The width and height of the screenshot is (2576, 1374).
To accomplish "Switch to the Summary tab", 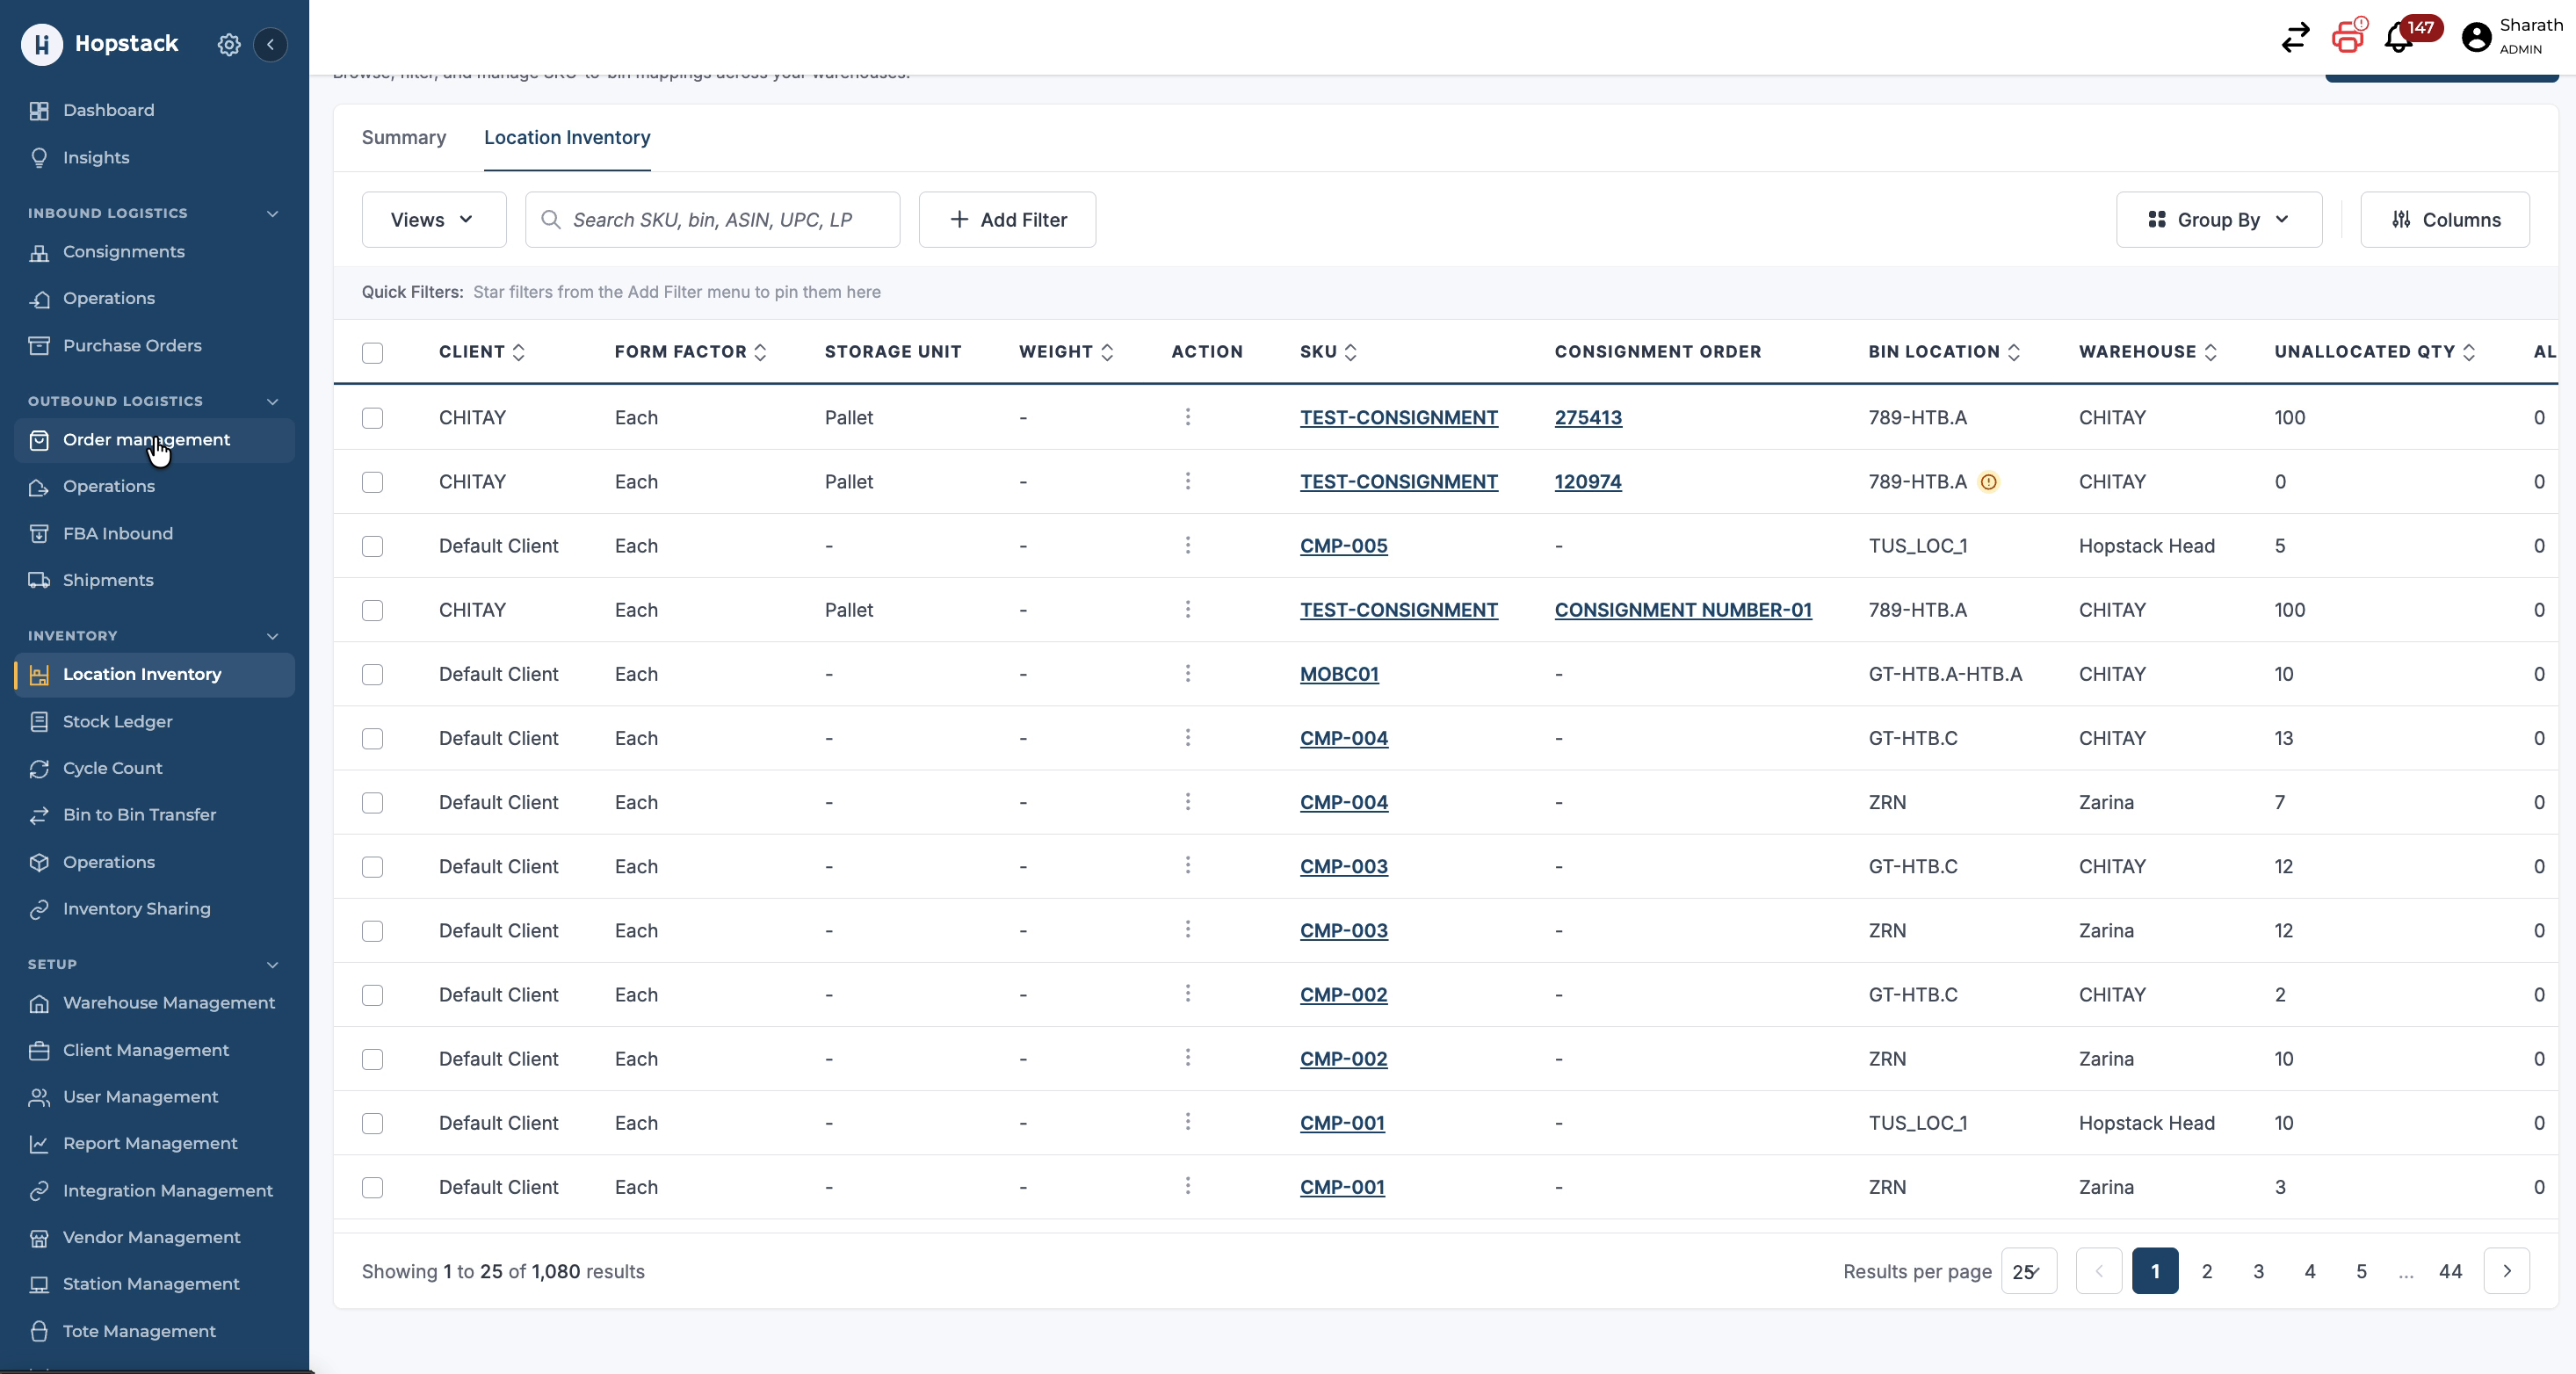I will pyautogui.click(x=403, y=138).
